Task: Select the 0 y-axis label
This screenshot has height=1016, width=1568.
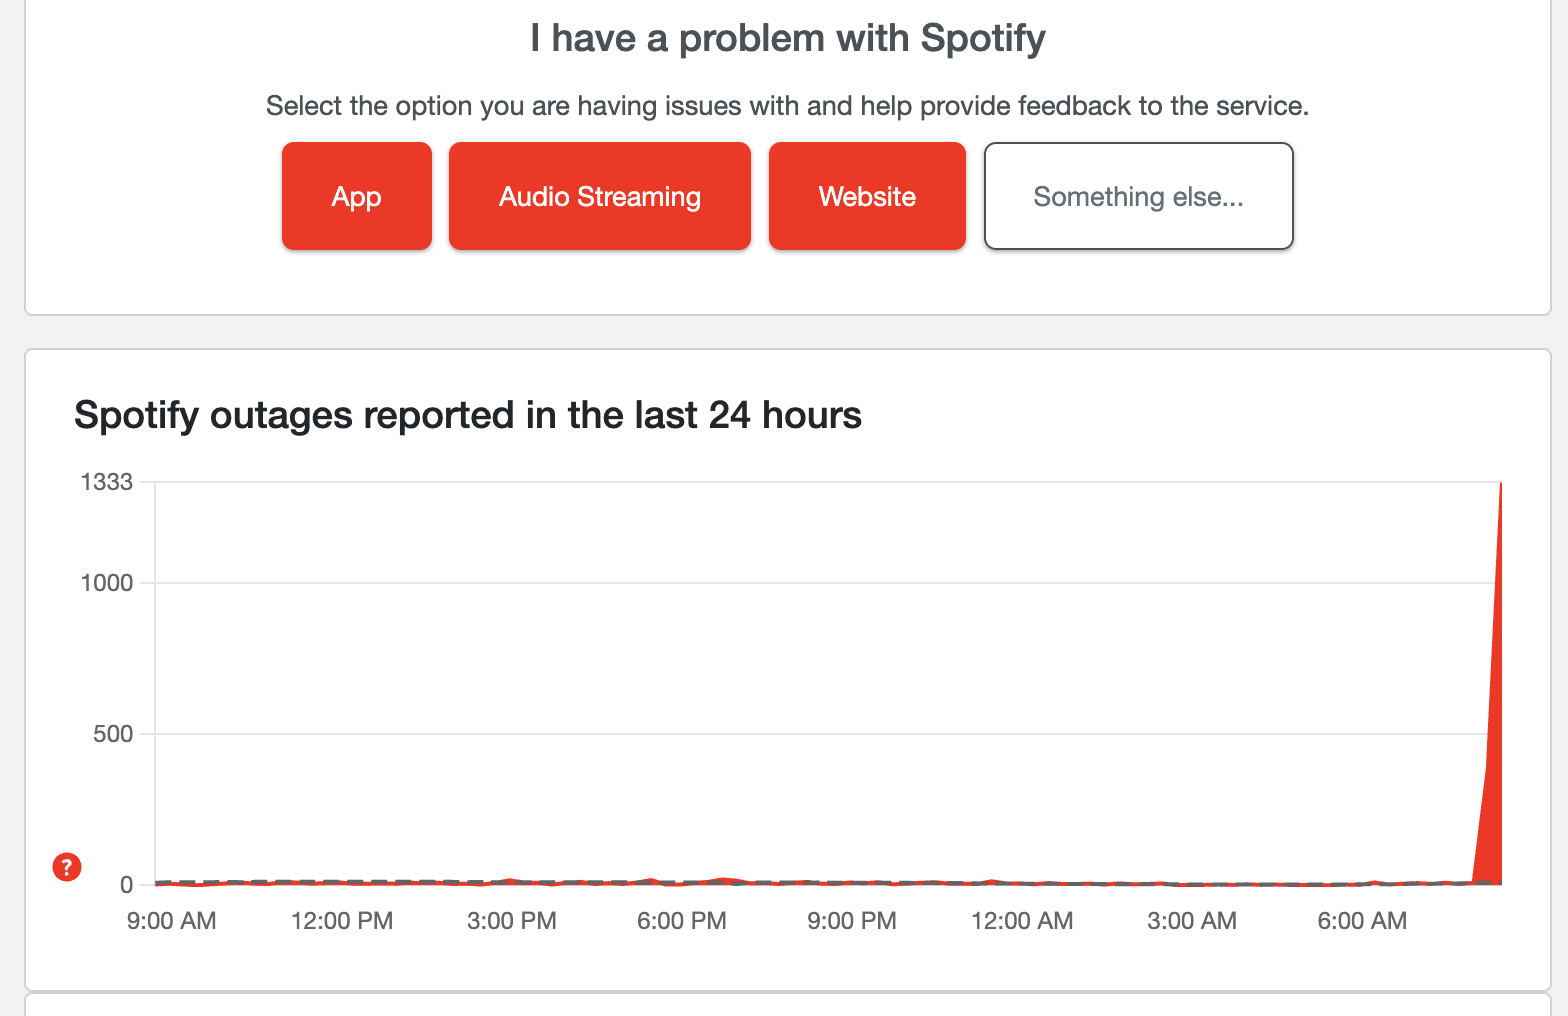Action: coord(127,885)
